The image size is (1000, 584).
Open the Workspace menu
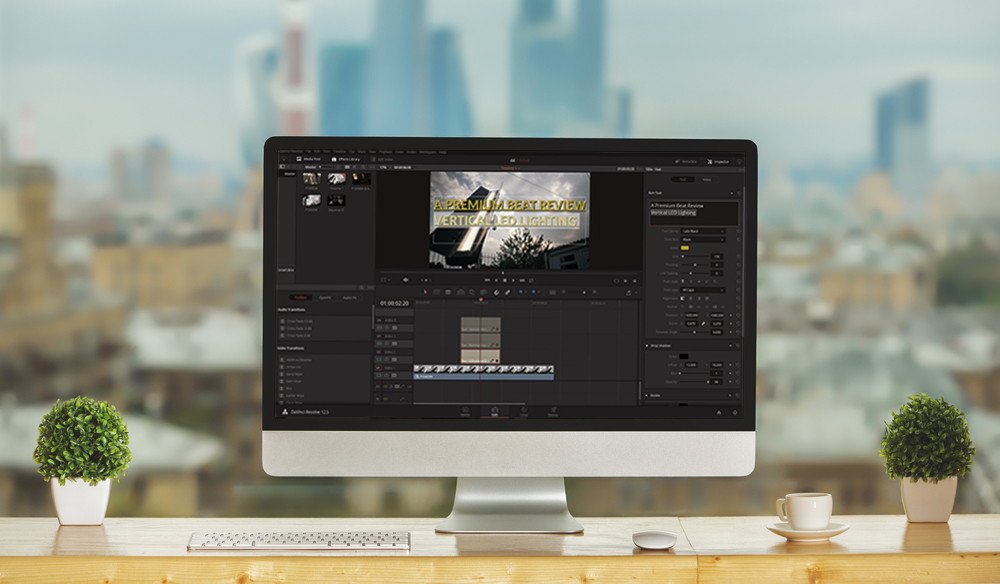point(426,148)
